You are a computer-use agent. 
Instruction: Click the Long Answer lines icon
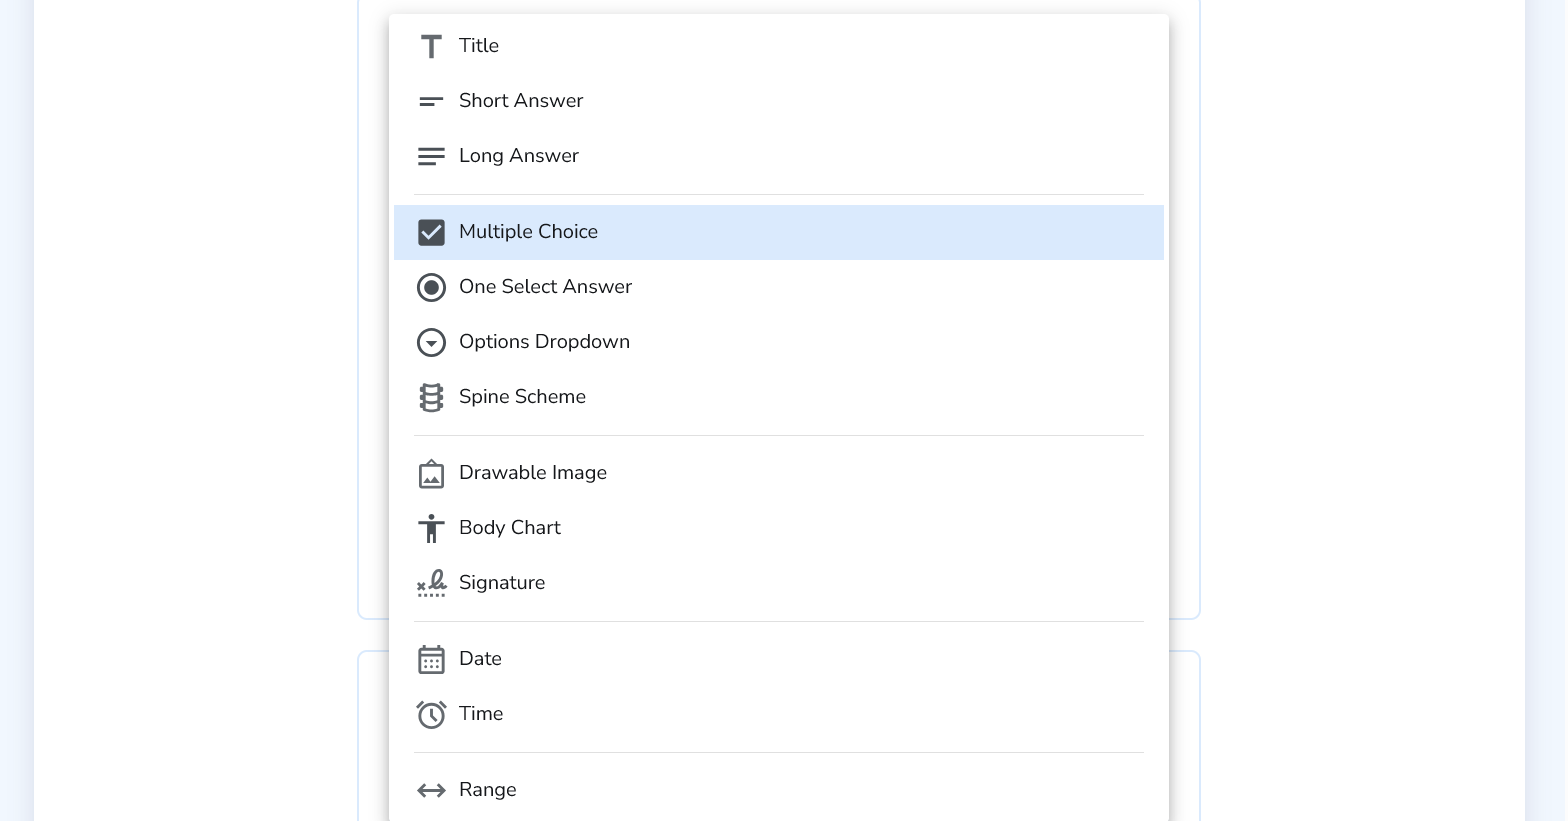pyautogui.click(x=431, y=156)
